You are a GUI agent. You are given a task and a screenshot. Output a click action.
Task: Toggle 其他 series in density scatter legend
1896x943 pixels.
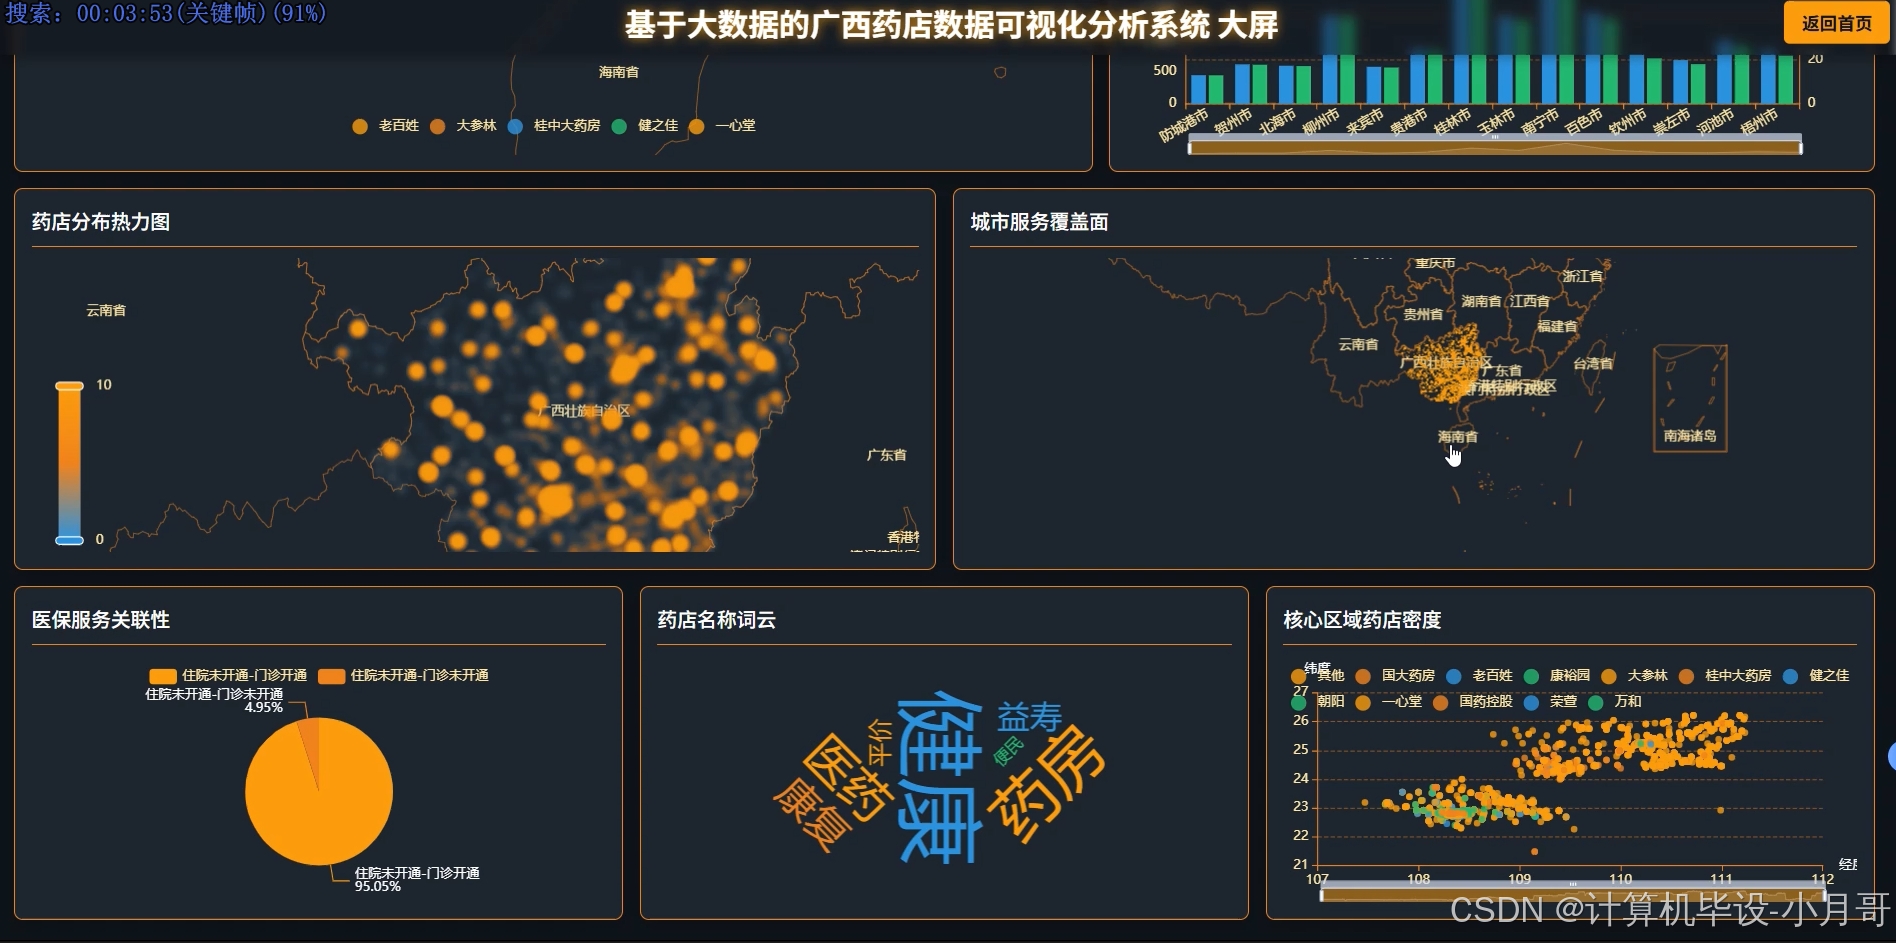tap(1318, 676)
